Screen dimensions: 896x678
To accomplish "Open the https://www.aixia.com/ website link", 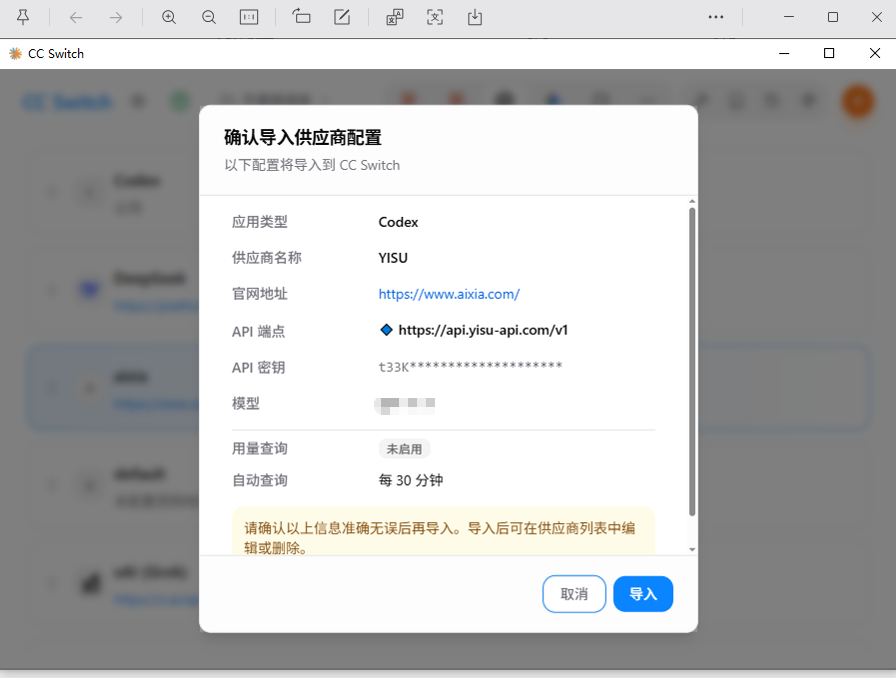I will click(x=449, y=294).
